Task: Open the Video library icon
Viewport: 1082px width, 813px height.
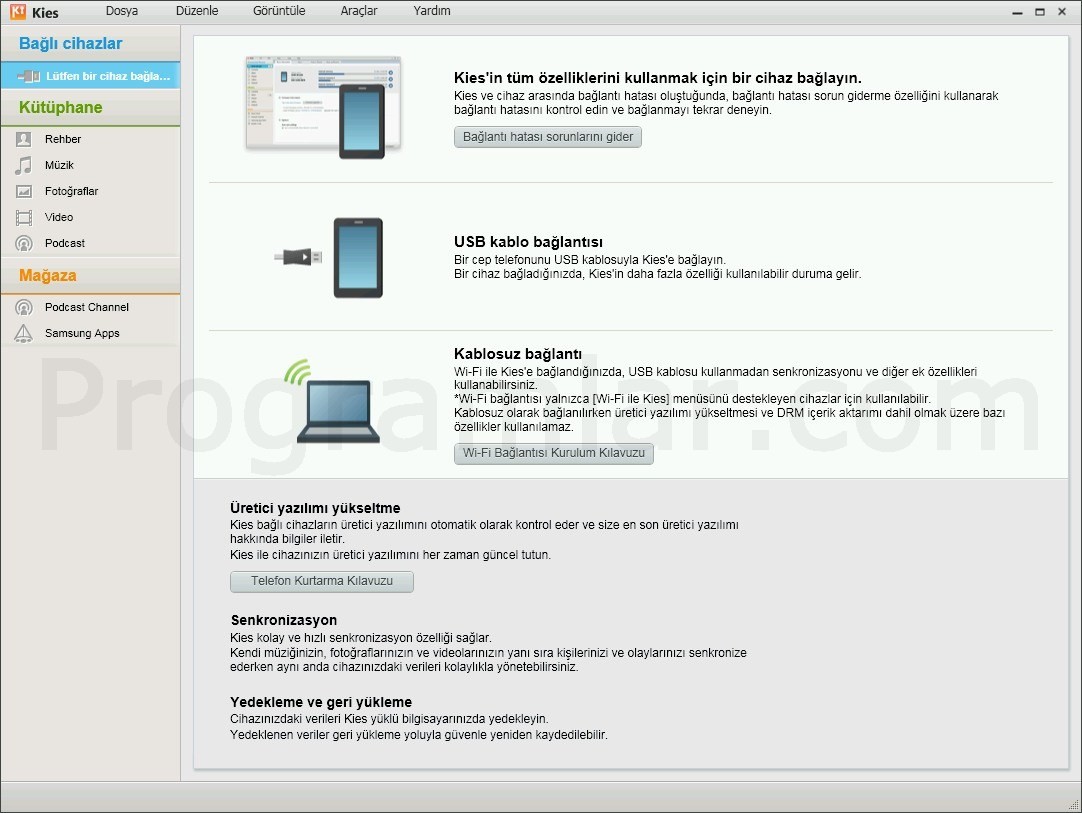Action: pyautogui.click(x=23, y=216)
